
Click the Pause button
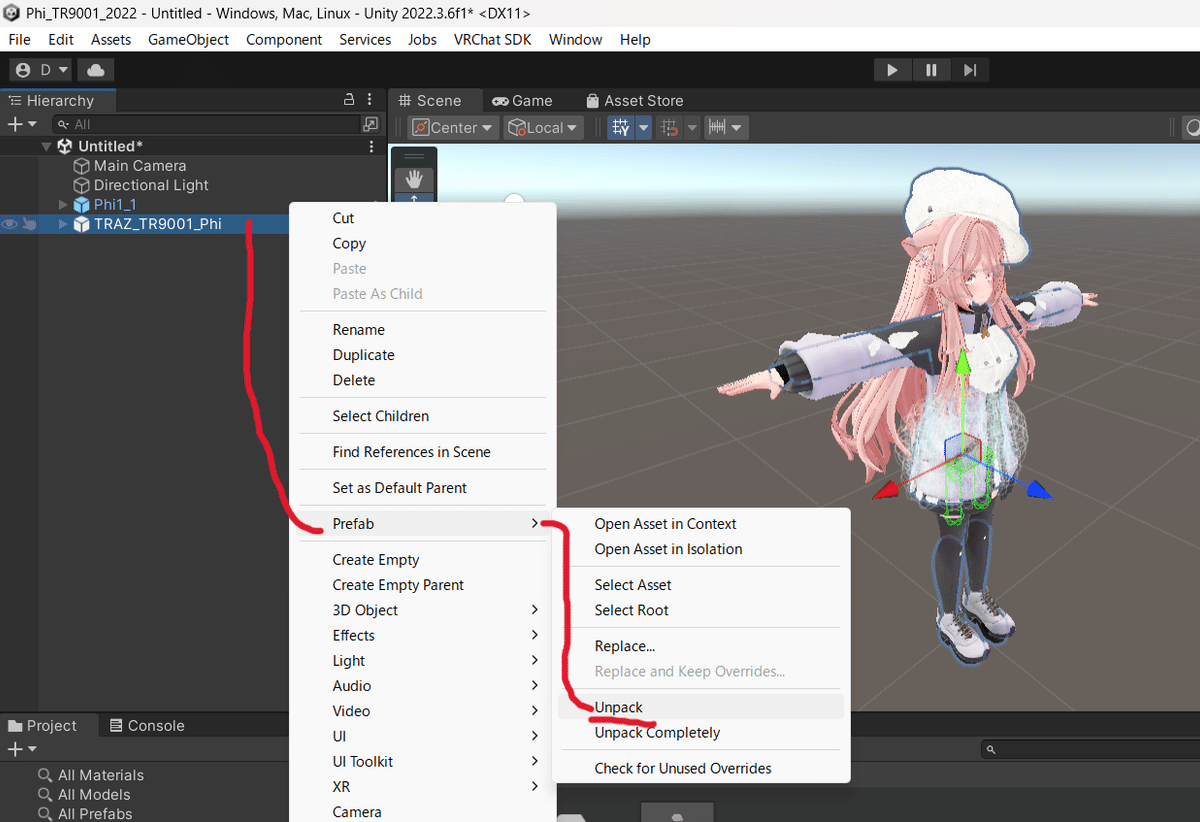(931, 70)
